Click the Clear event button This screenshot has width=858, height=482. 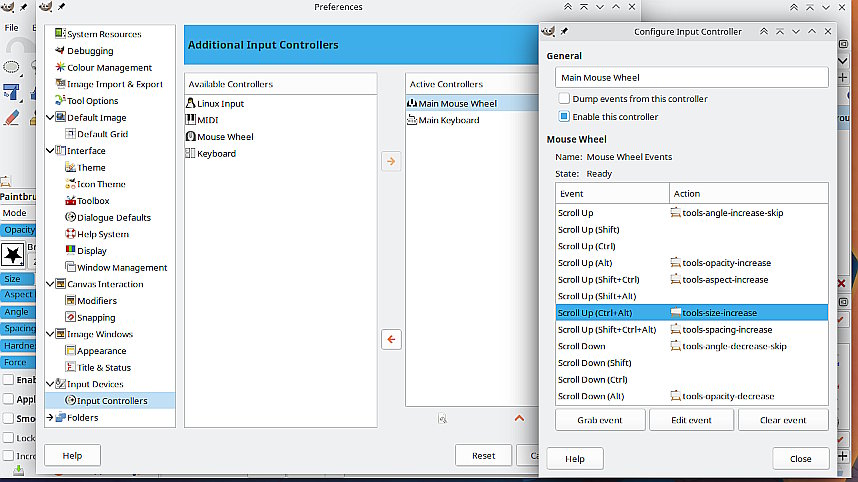tap(783, 420)
